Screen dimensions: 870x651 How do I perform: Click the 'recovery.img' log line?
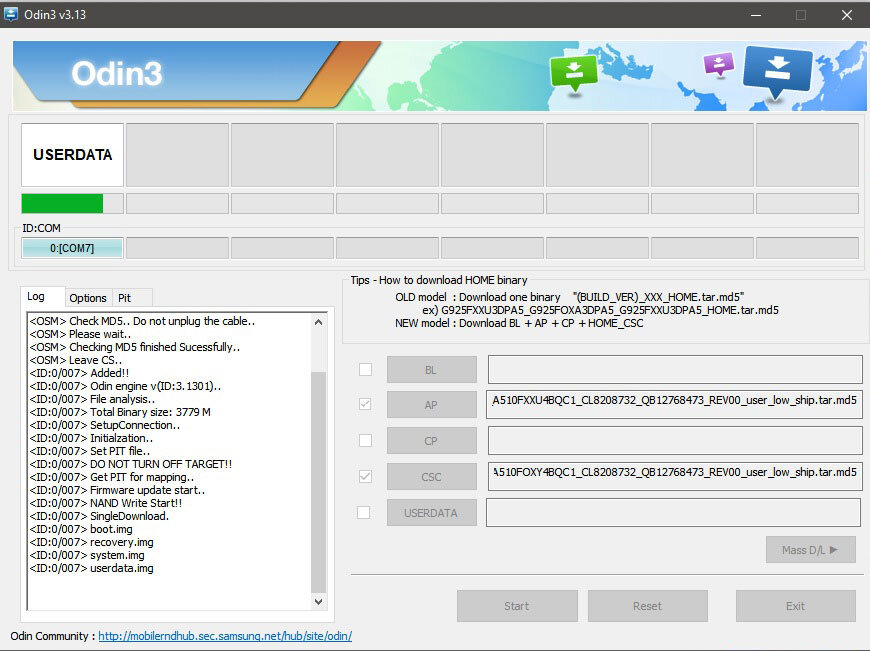(x=92, y=542)
